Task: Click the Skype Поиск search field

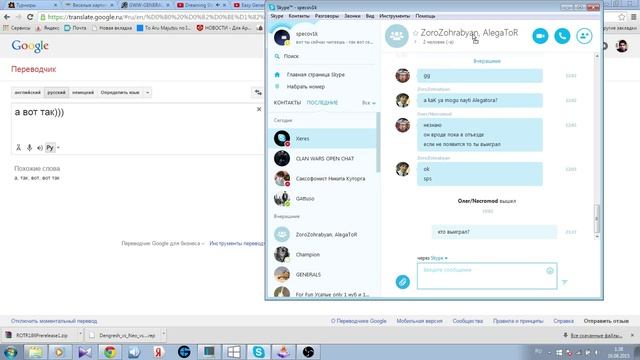Action: point(324,56)
